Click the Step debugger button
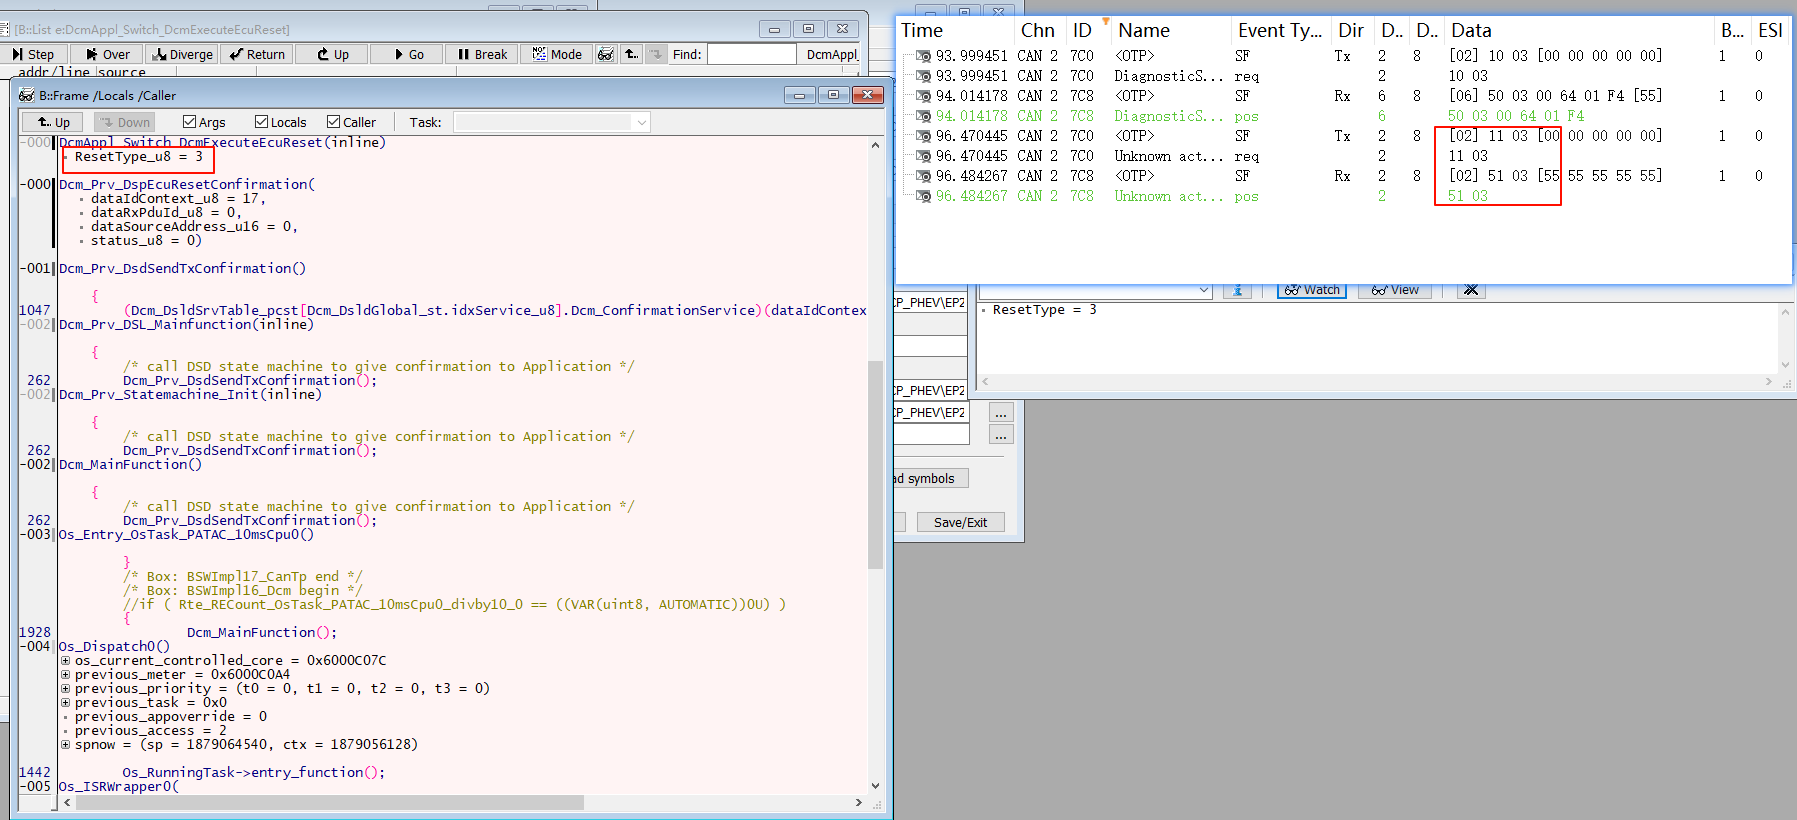Viewport: 1797px width, 820px height. click(x=34, y=54)
